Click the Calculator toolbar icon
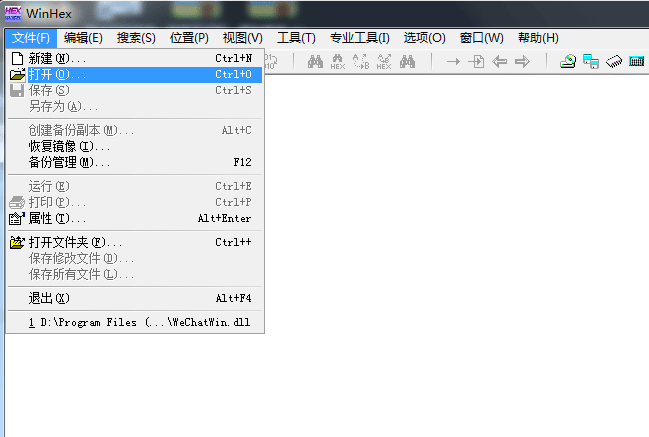Screen dimensions: 649x437 [637, 62]
